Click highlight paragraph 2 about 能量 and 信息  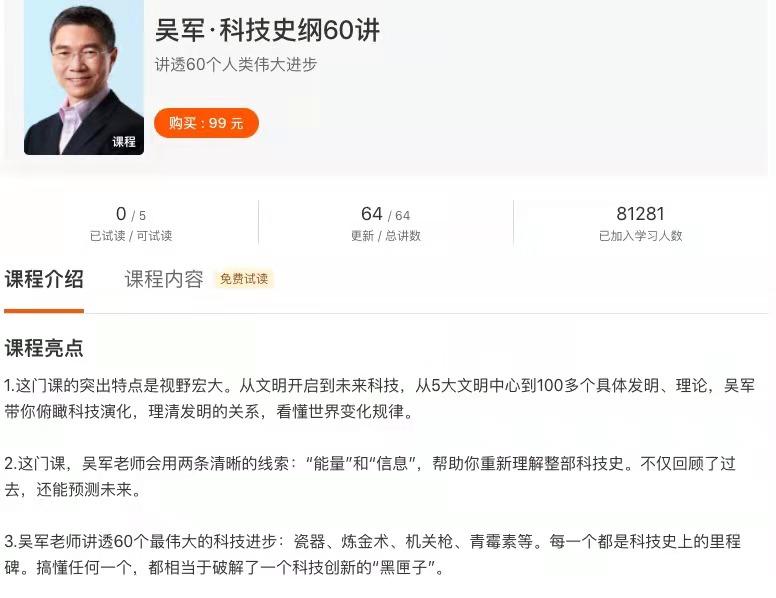coord(370,476)
